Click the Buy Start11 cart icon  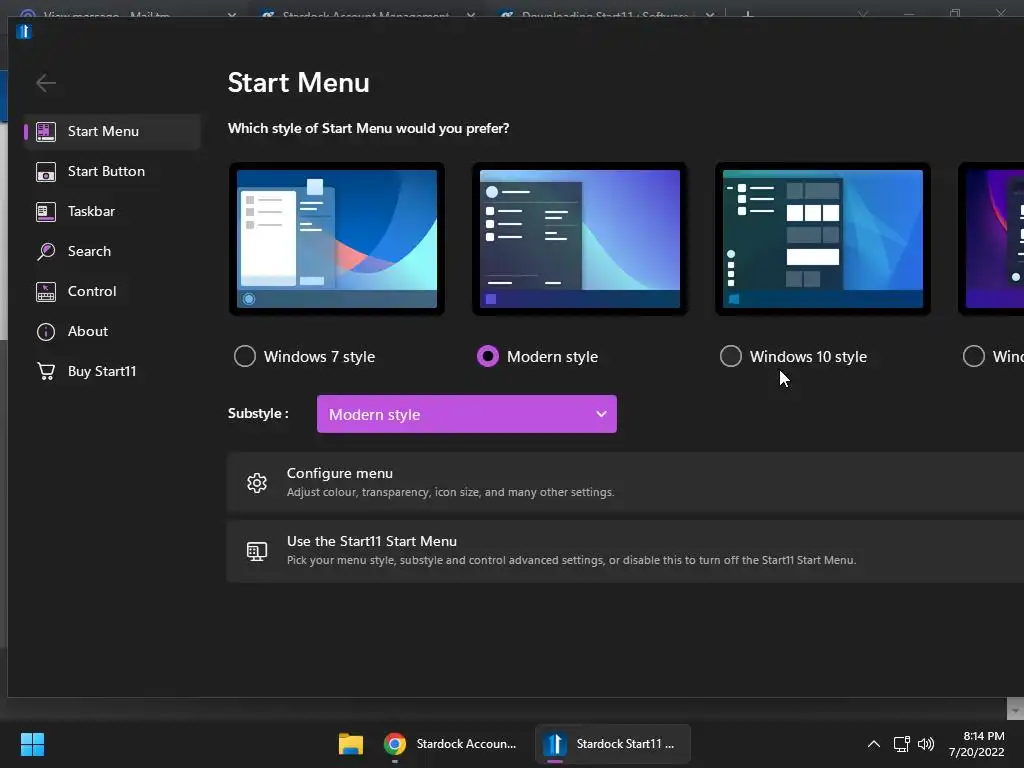pos(46,372)
